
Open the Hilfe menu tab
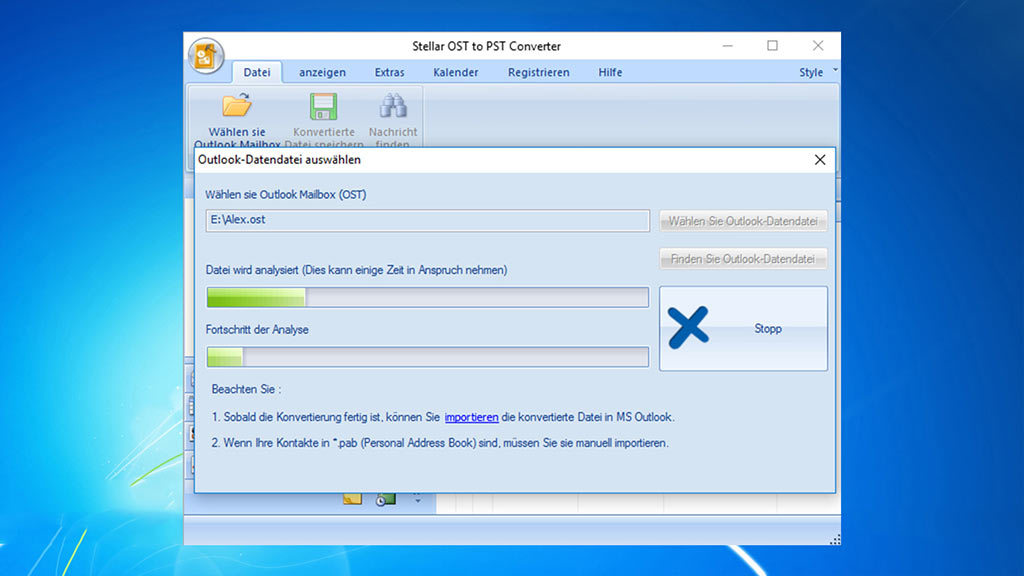(x=610, y=72)
